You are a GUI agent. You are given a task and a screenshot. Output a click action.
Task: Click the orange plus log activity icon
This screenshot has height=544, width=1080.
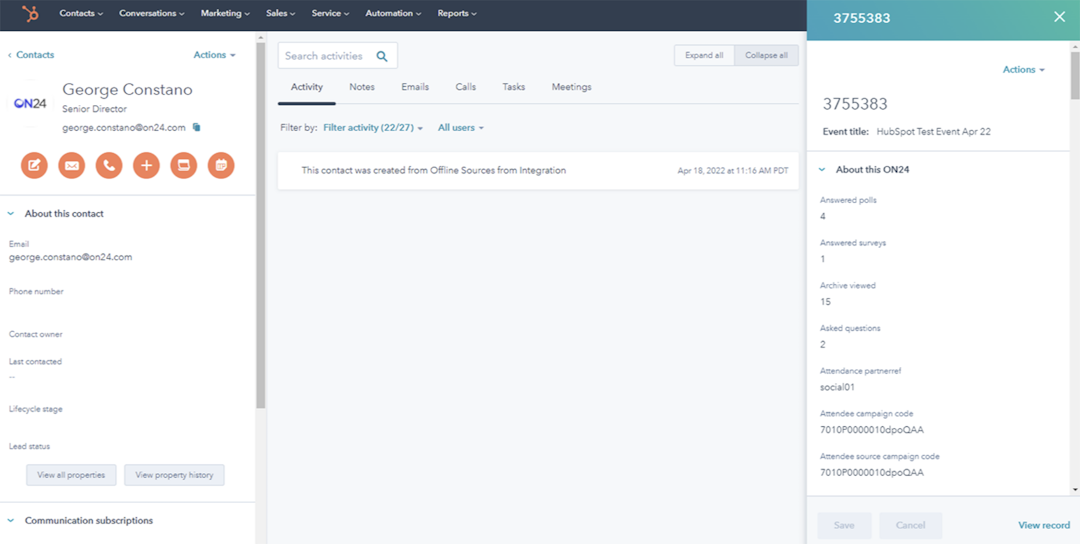pos(146,165)
